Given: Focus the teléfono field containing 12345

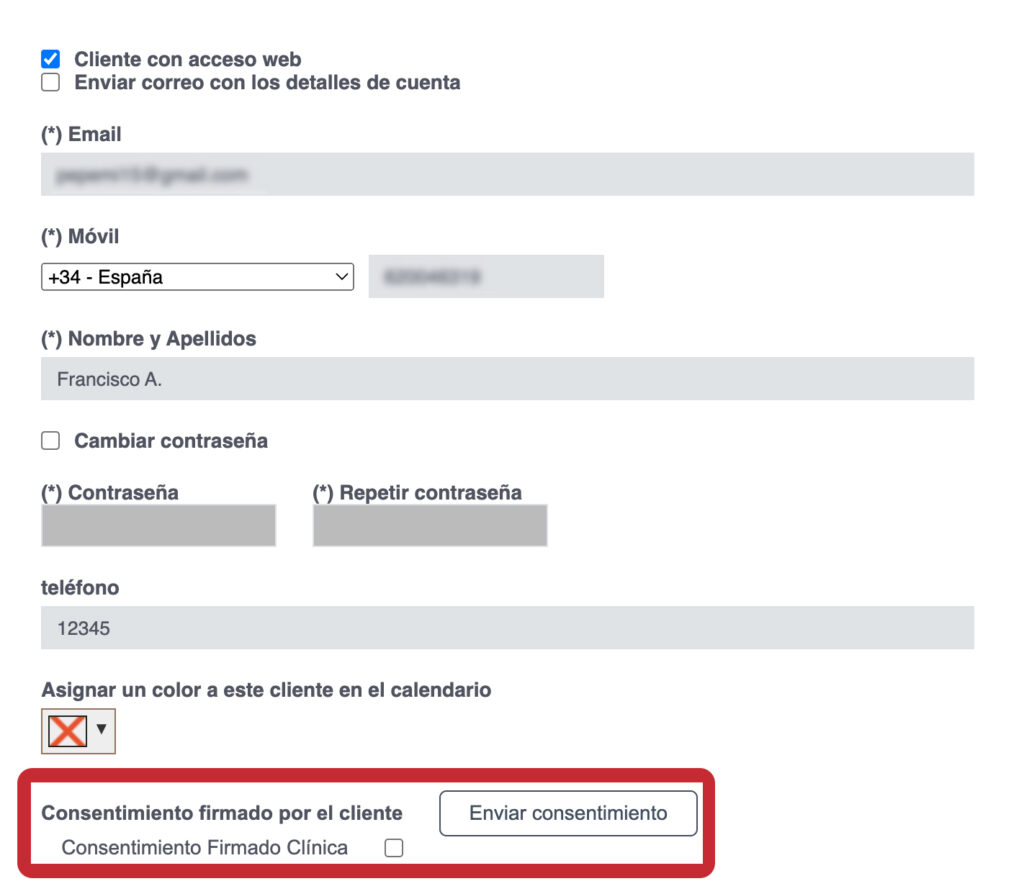Looking at the screenshot, I should pyautogui.click(x=507, y=628).
